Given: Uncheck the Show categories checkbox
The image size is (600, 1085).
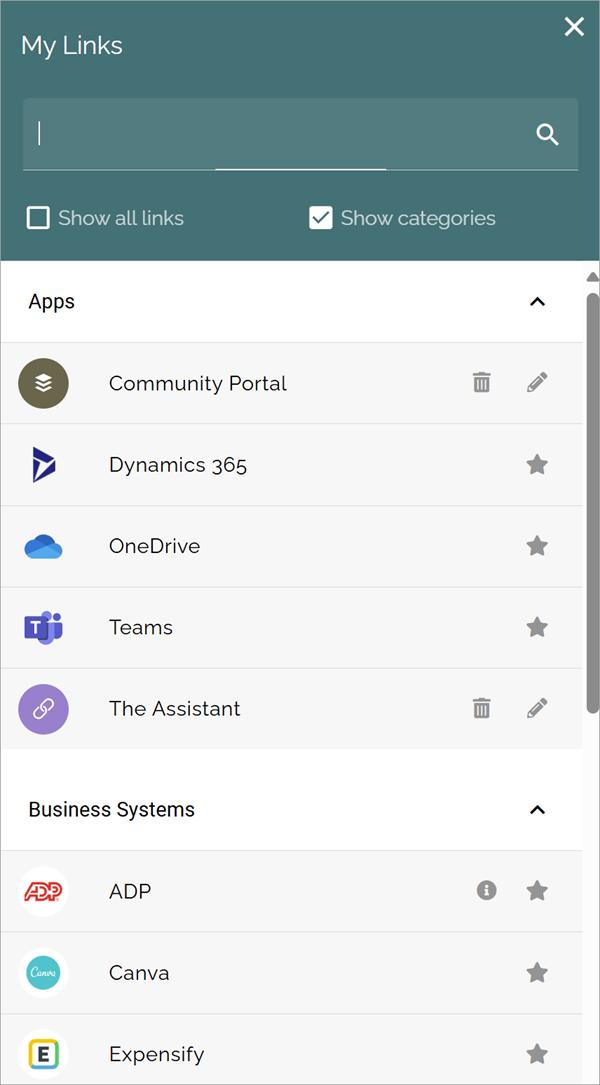Looking at the screenshot, I should tap(321, 218).
